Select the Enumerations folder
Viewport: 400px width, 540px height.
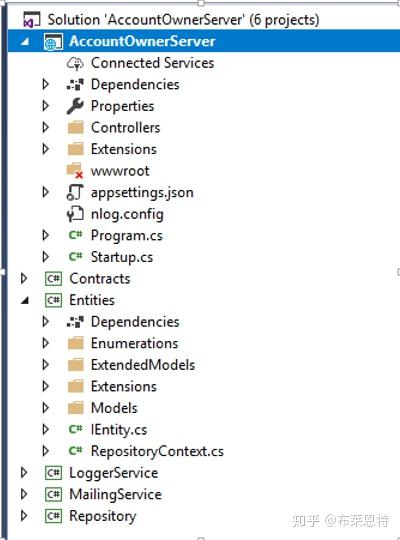[135, 343]
